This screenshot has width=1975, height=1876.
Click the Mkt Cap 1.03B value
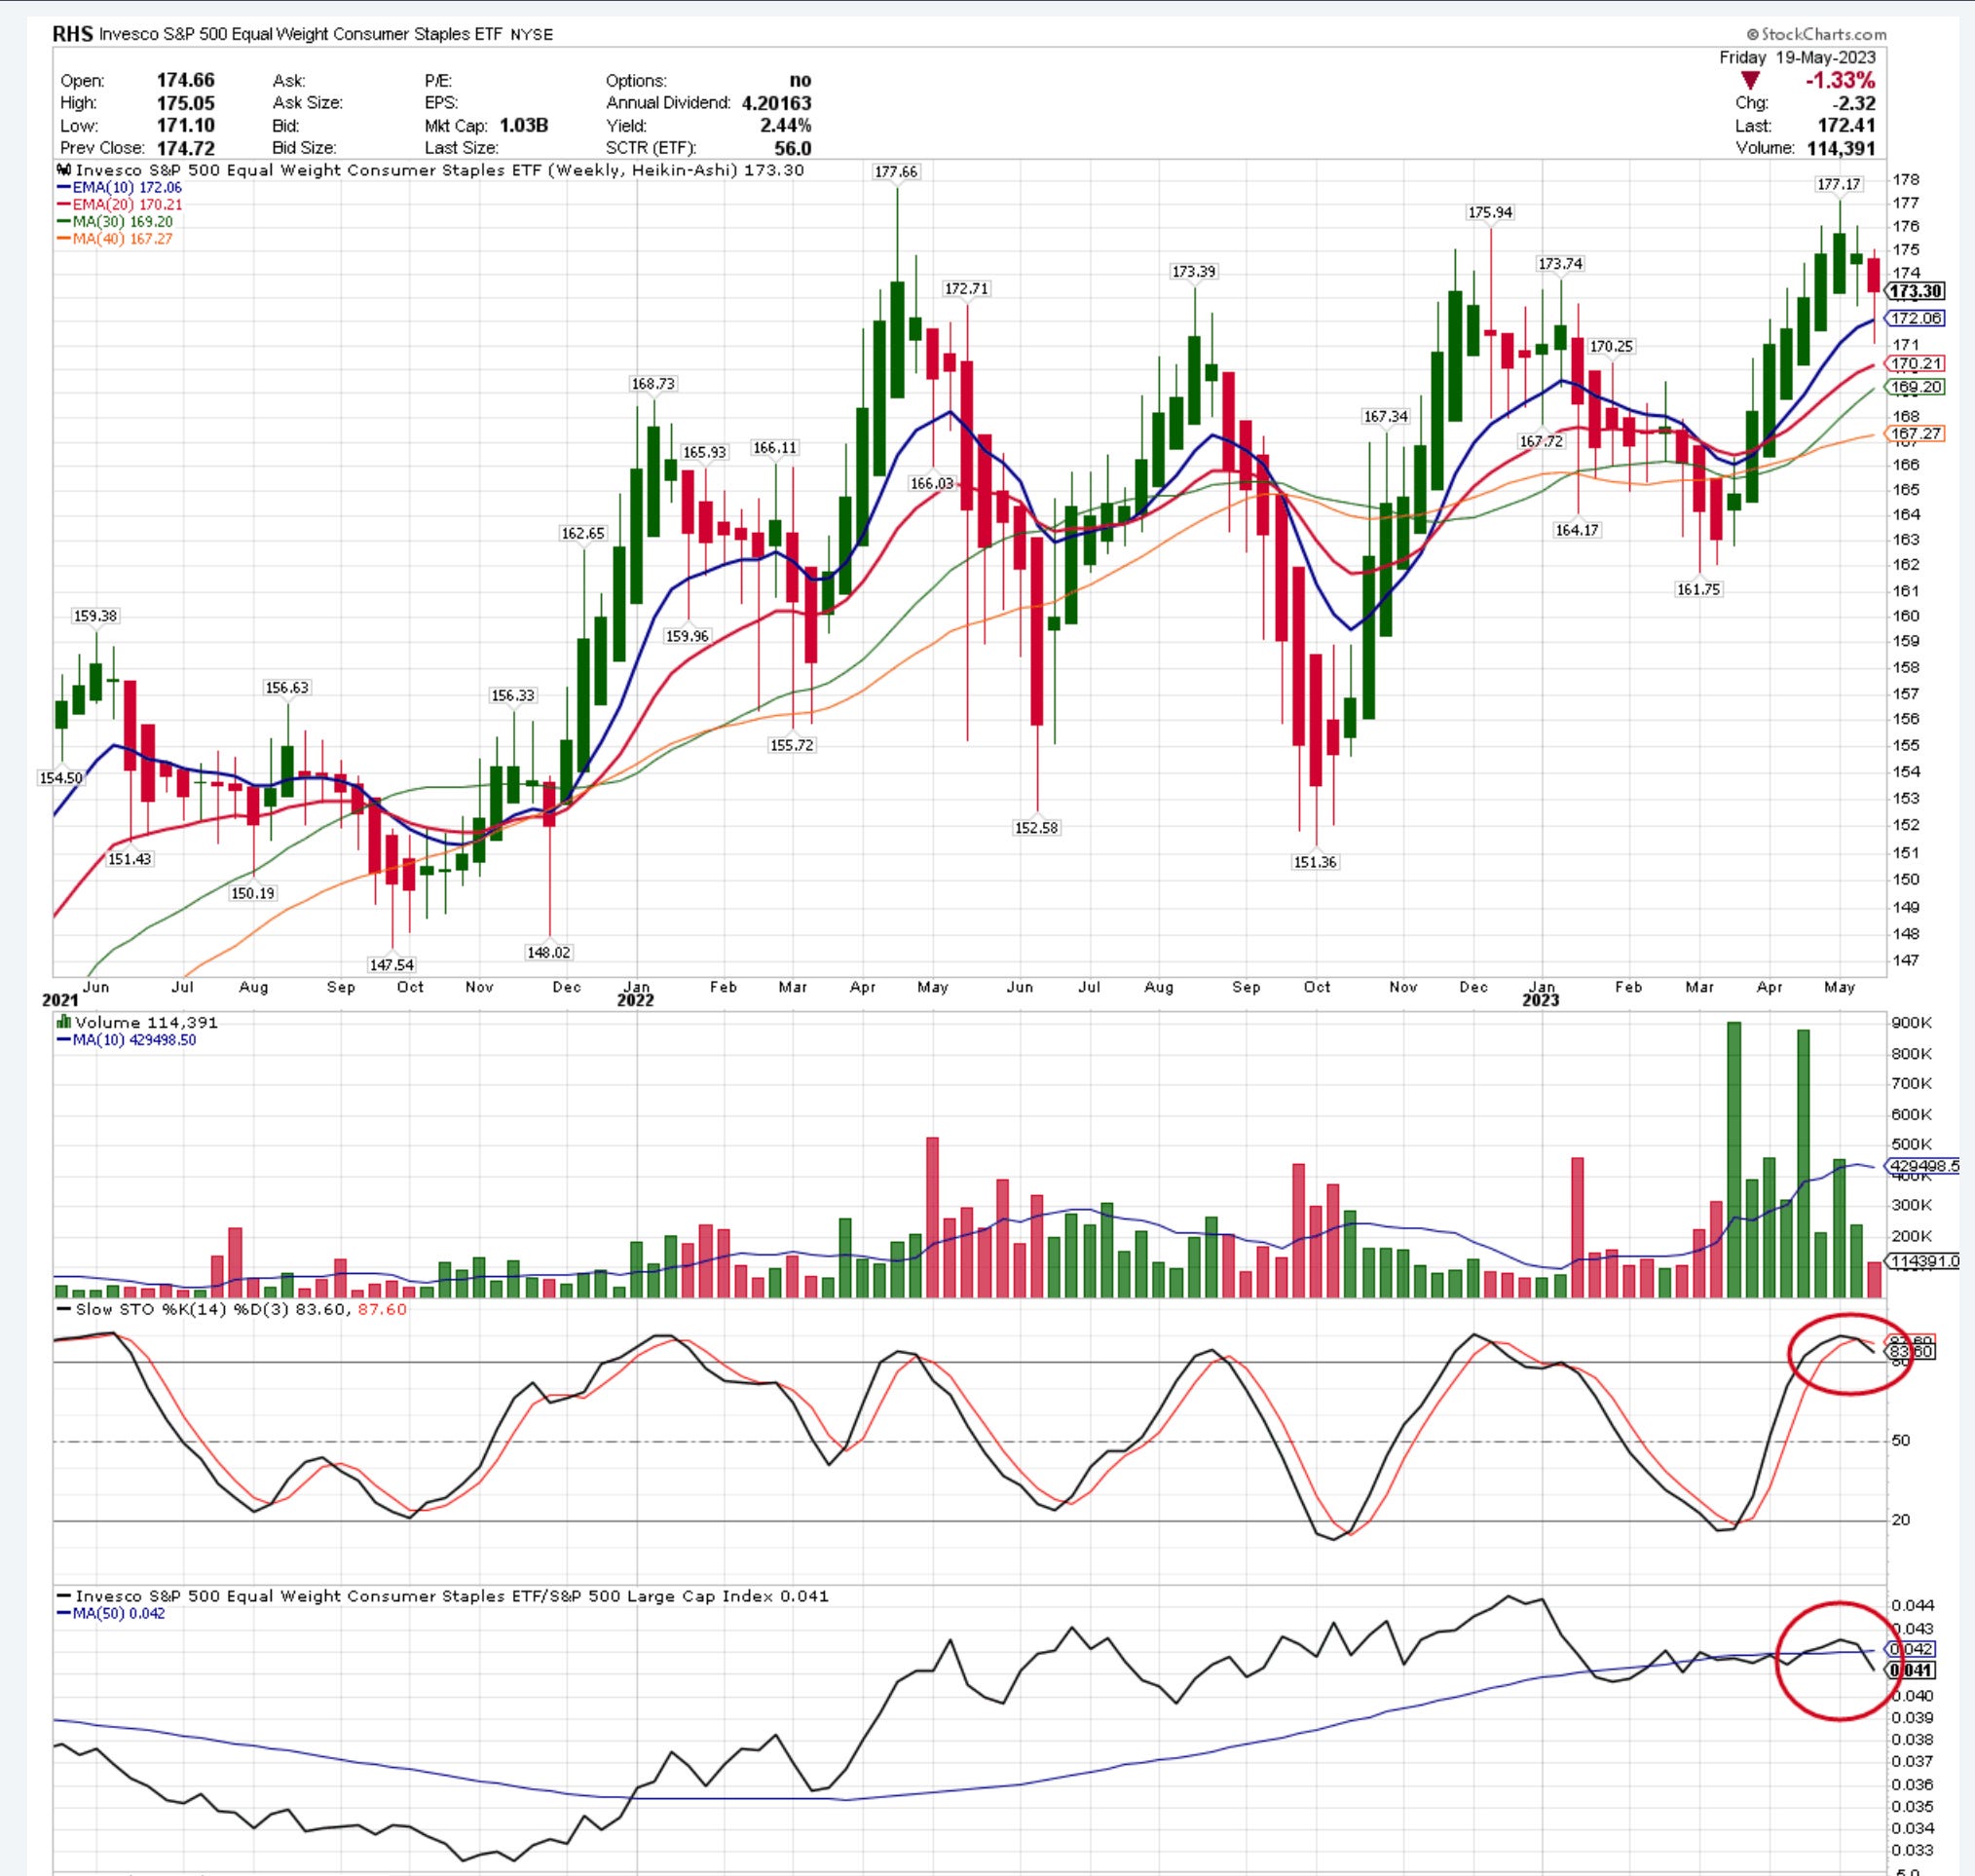pyautogui.click(x=523, y=126)
